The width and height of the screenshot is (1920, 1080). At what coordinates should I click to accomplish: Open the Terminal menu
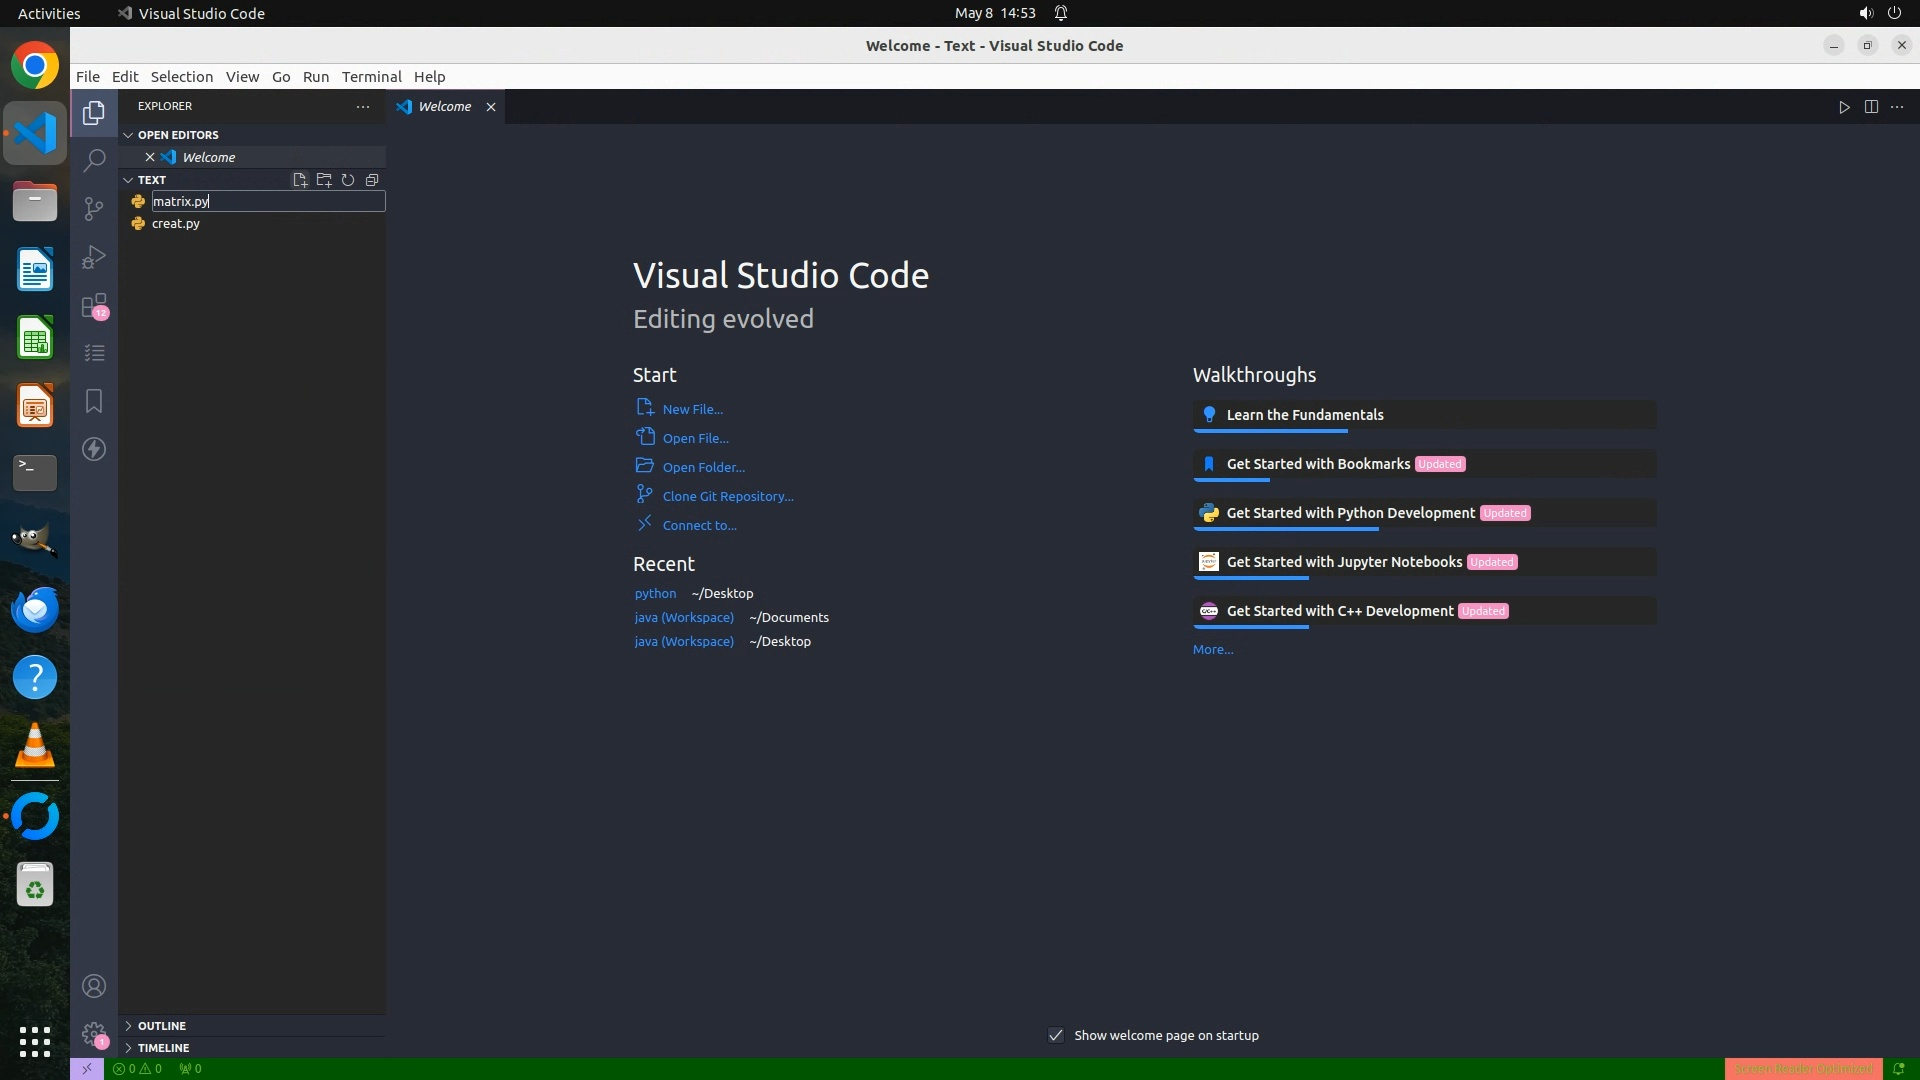click(x=371, y=77)
